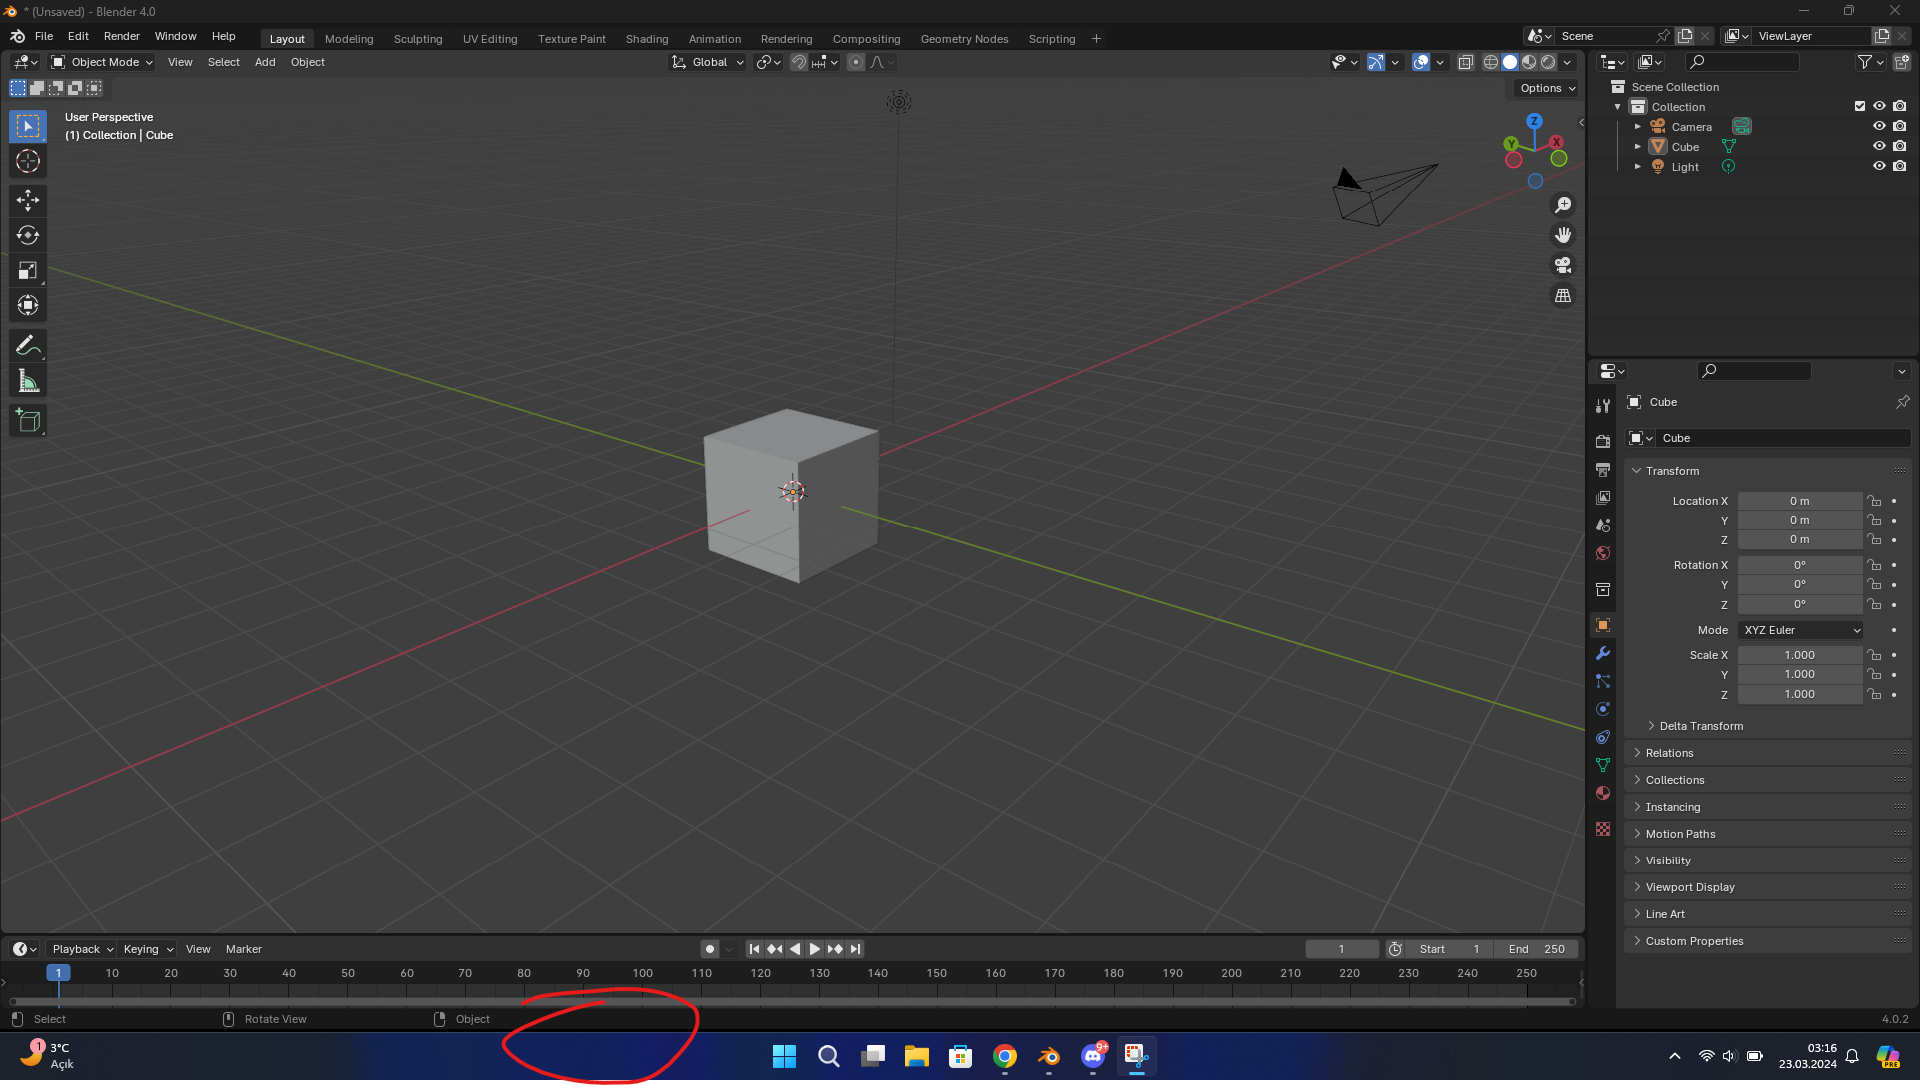This screenshot has width=1920, height=1085.
Task: Open Material properties tab icon
Action: coord(1603,793)
